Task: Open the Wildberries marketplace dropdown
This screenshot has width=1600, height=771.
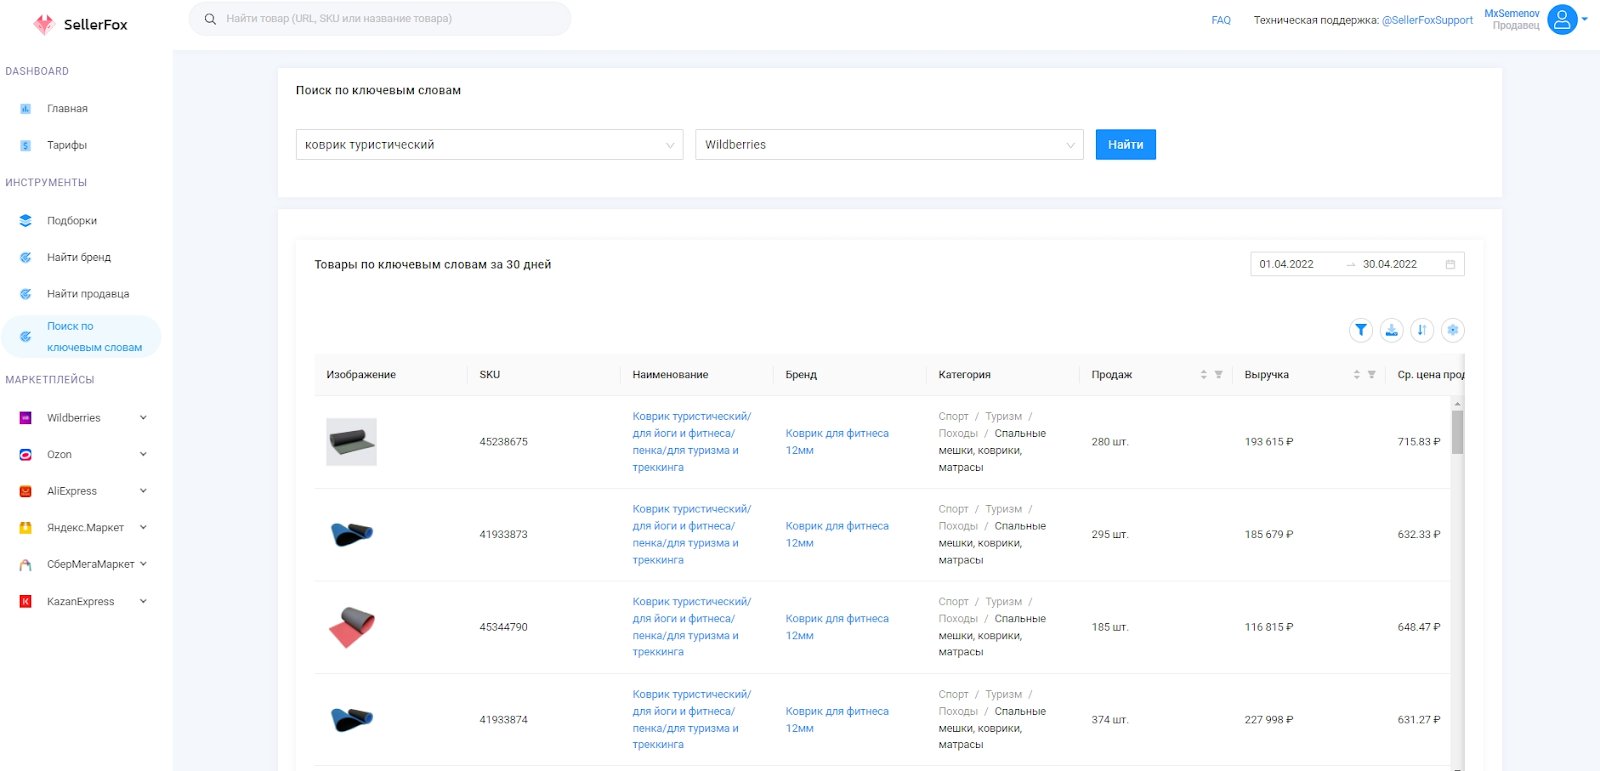Action: click(888, 145)
